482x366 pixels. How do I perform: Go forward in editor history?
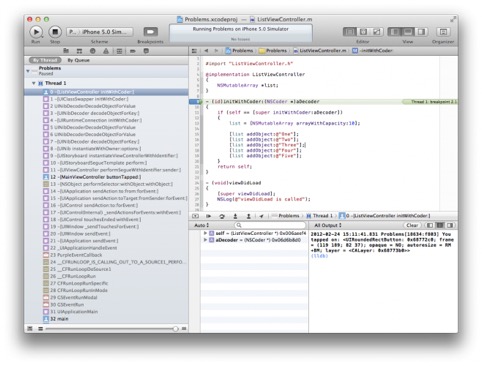tap(216, 51)
